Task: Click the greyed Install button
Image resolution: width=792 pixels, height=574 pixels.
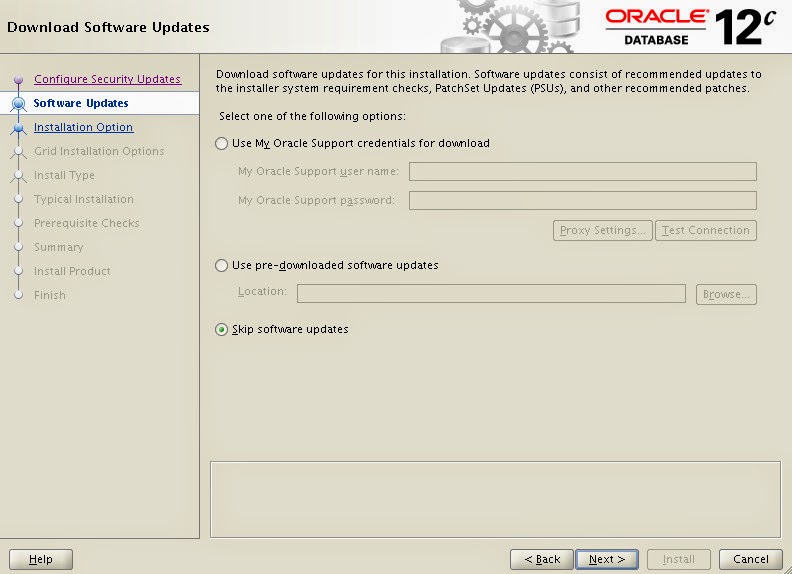Action: click(x=678, y=559)
